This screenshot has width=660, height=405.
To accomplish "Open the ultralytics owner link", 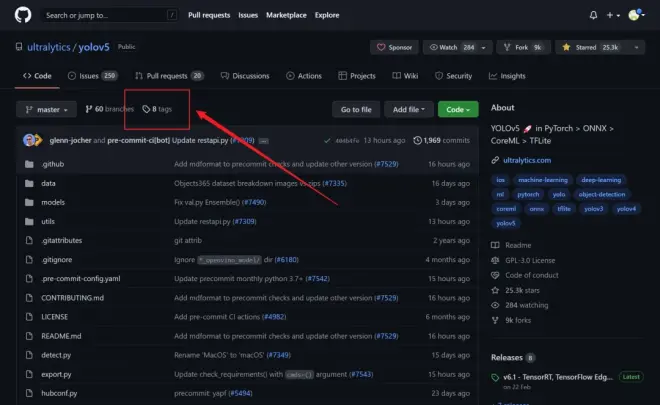I will point(49,47).
